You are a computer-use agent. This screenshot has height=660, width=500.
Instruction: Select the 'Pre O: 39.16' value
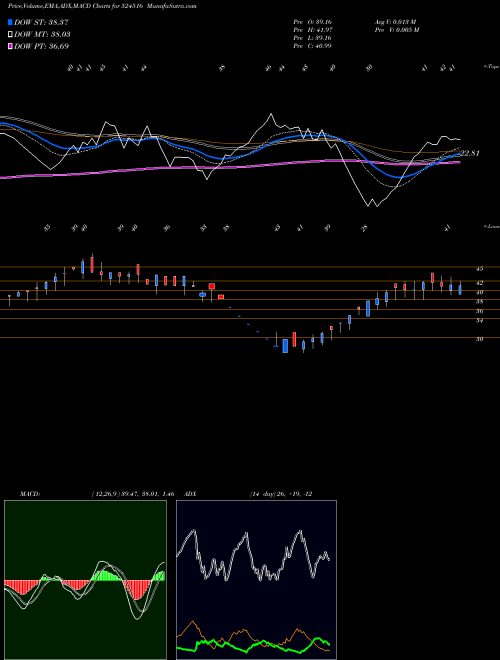(313, 21)
